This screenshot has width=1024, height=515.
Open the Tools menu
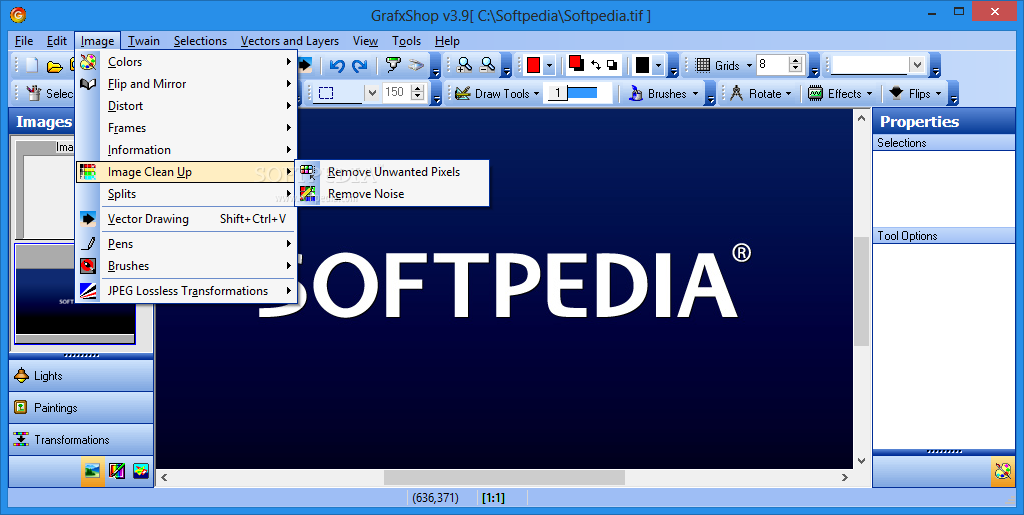406,41
